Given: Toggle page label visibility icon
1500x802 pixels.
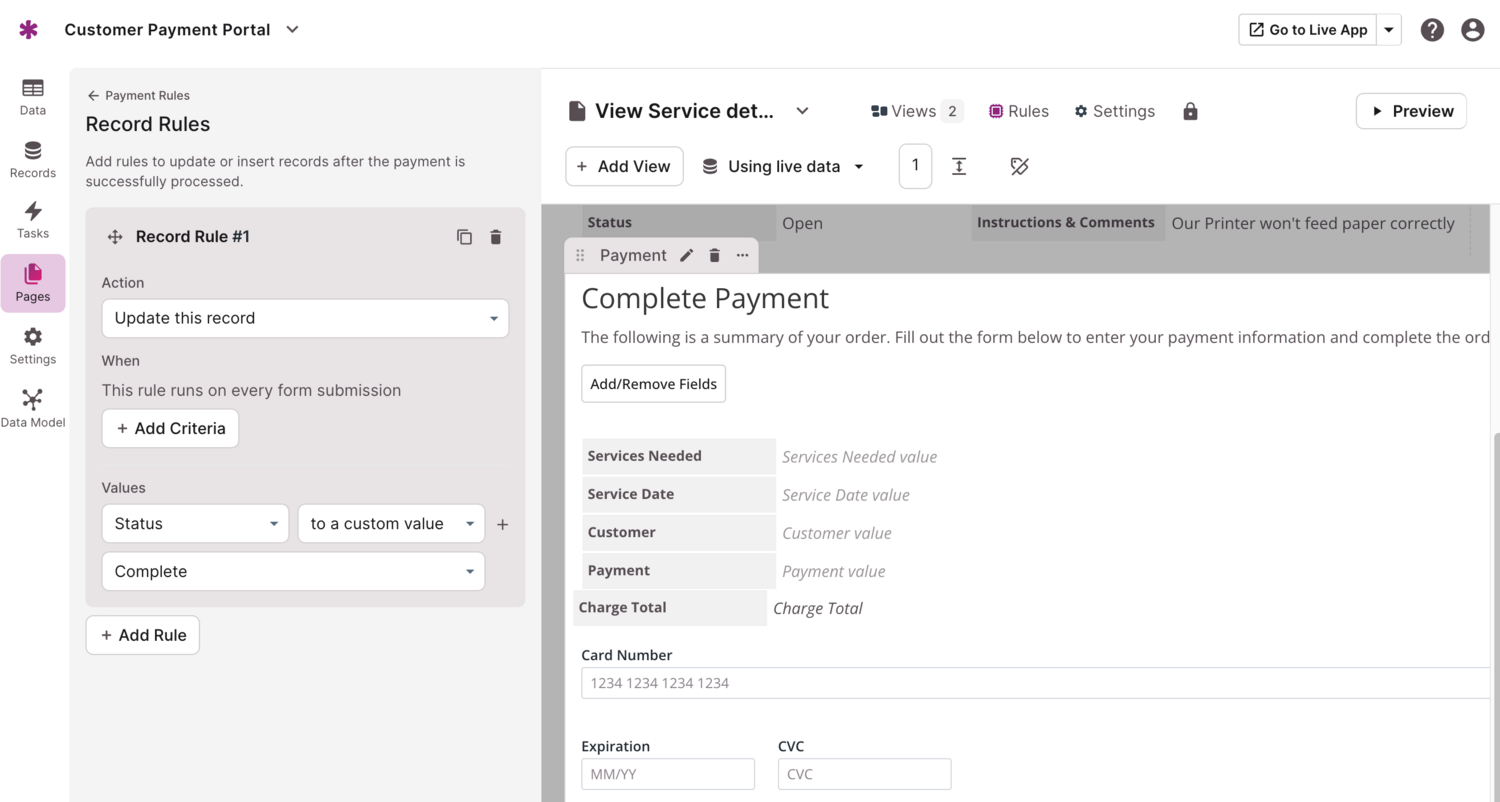Looking at the screenshot, I should (1019, 166).
